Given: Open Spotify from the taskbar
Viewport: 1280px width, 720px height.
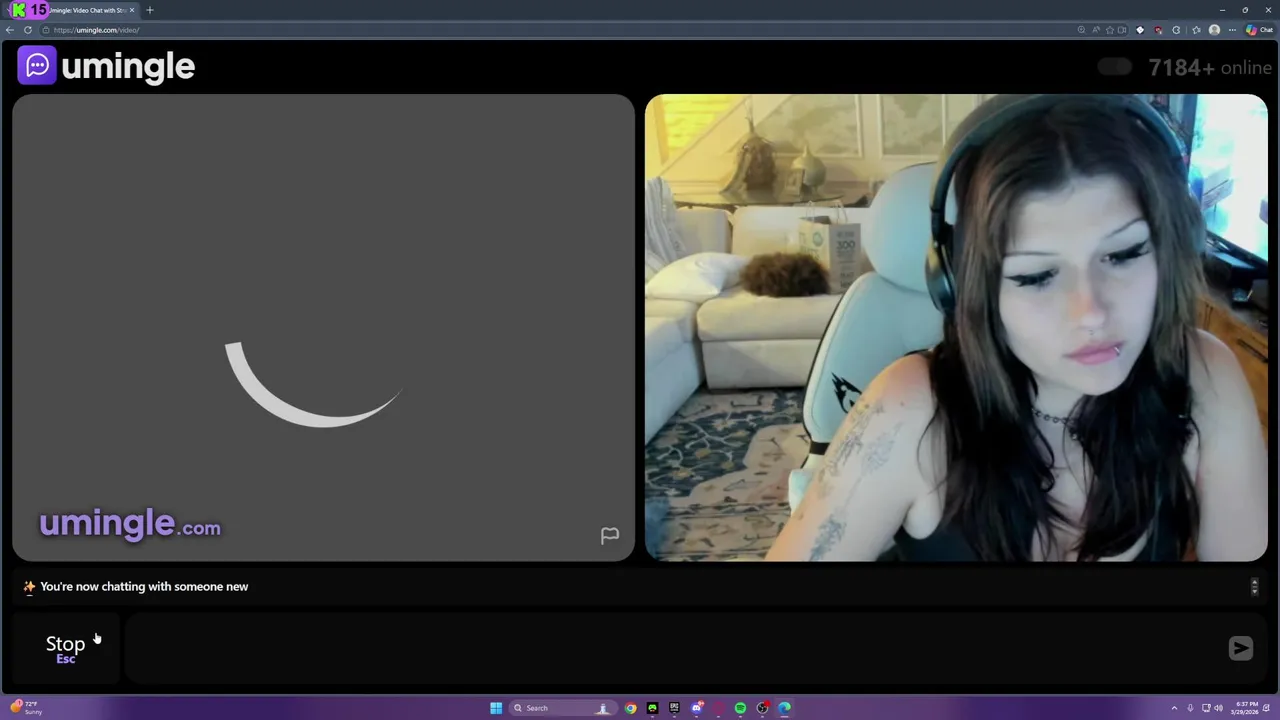Looking at the screenshot, I should pos(740,708).
